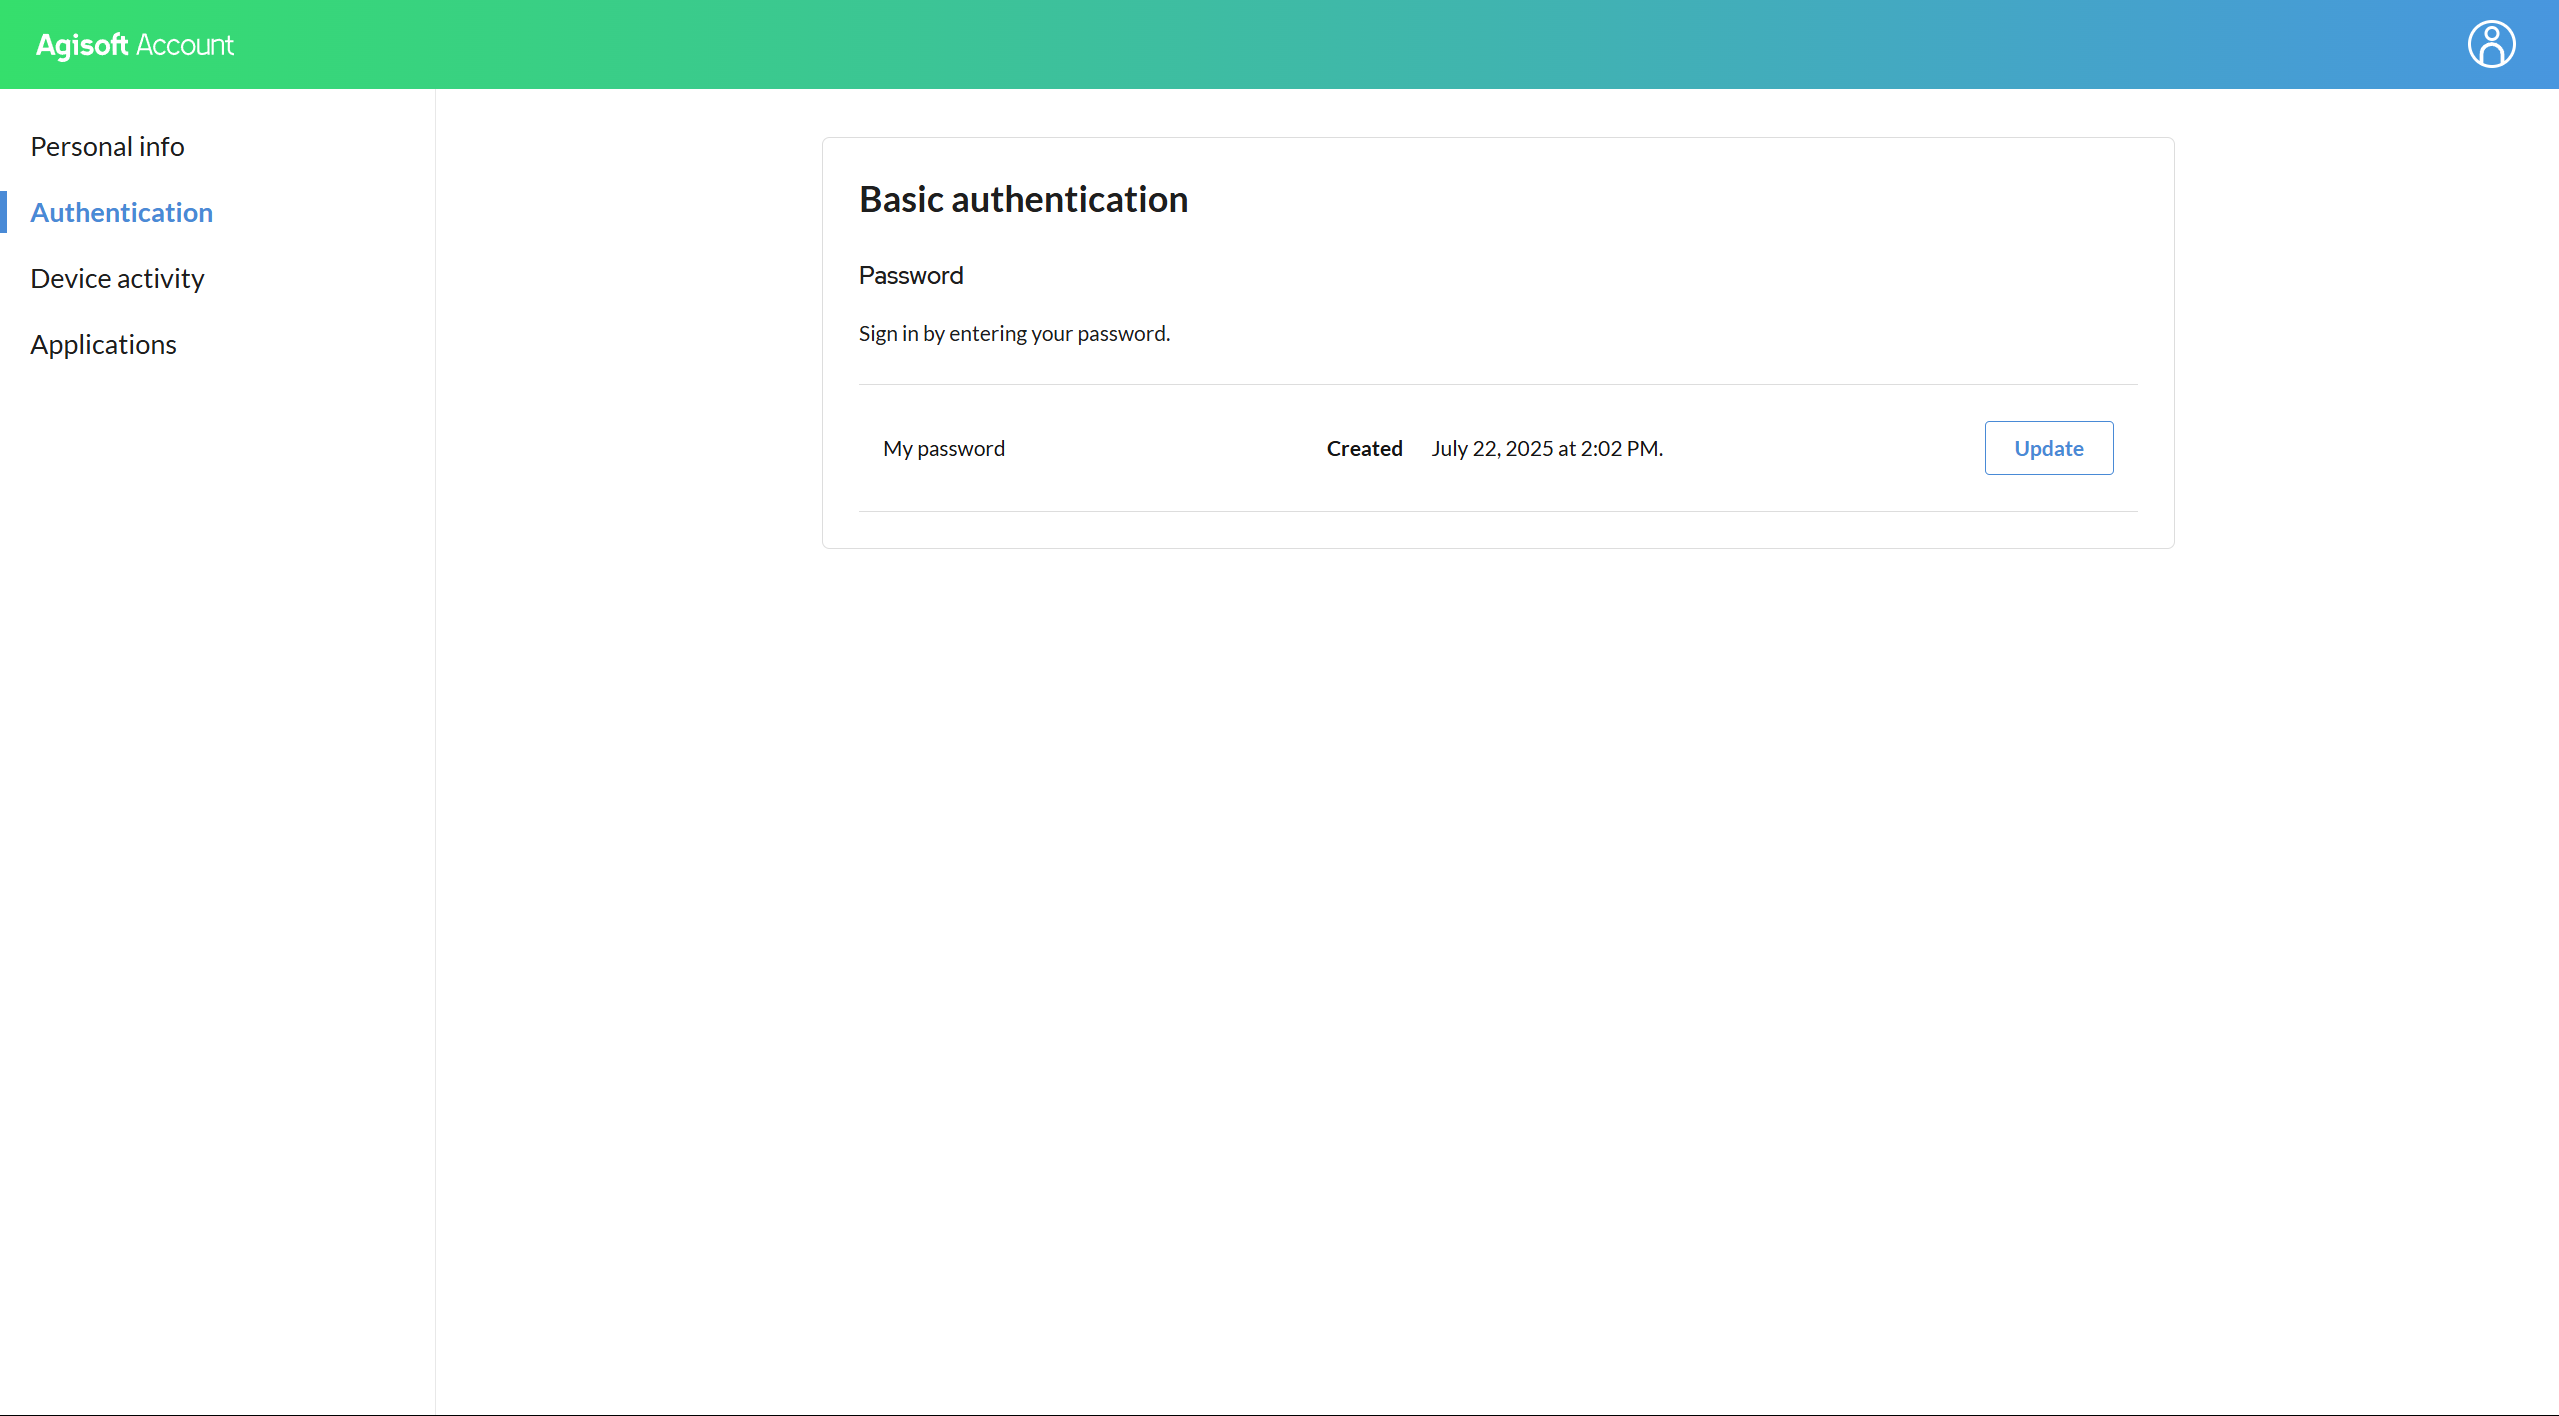Open the Applications sidebar item
This screenshot has height=1416, width=2559.
(103, 345)
